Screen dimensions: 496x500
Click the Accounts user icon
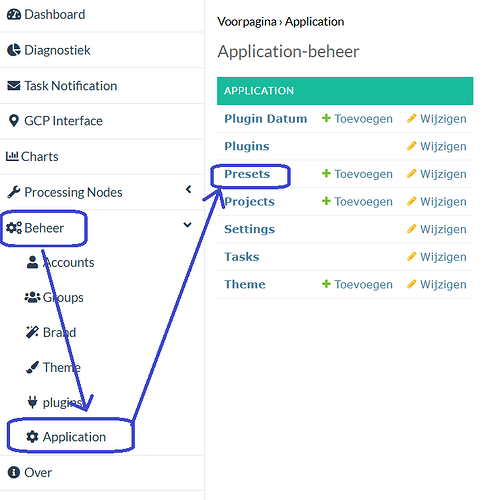32,262
